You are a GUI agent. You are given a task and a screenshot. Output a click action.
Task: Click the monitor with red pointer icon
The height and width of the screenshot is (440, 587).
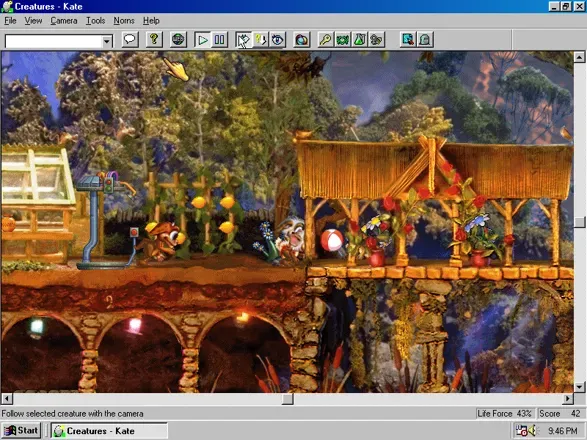coord(408,39)
